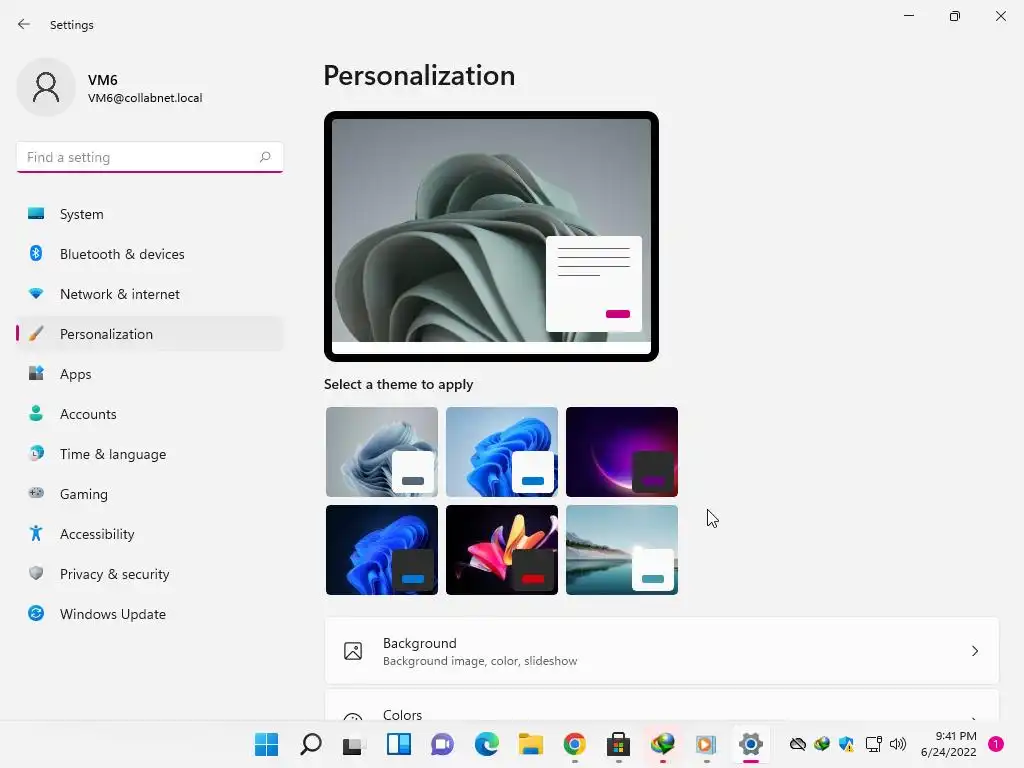Click the Background picture icon
The height and width of the screenshot is (768, 1024).
coord(353,651)
